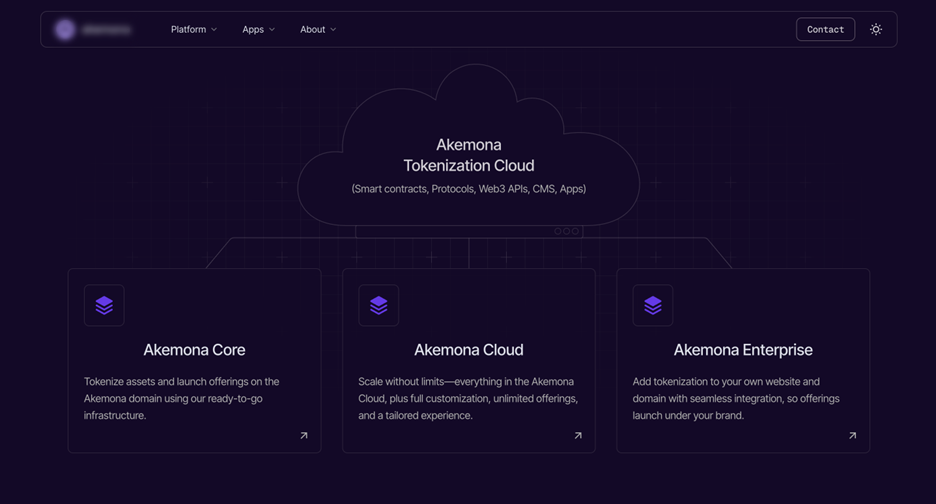This screenshot has height=504, width=936.
Task: Click the Akemona Core description text
Action: coord(182,398)
